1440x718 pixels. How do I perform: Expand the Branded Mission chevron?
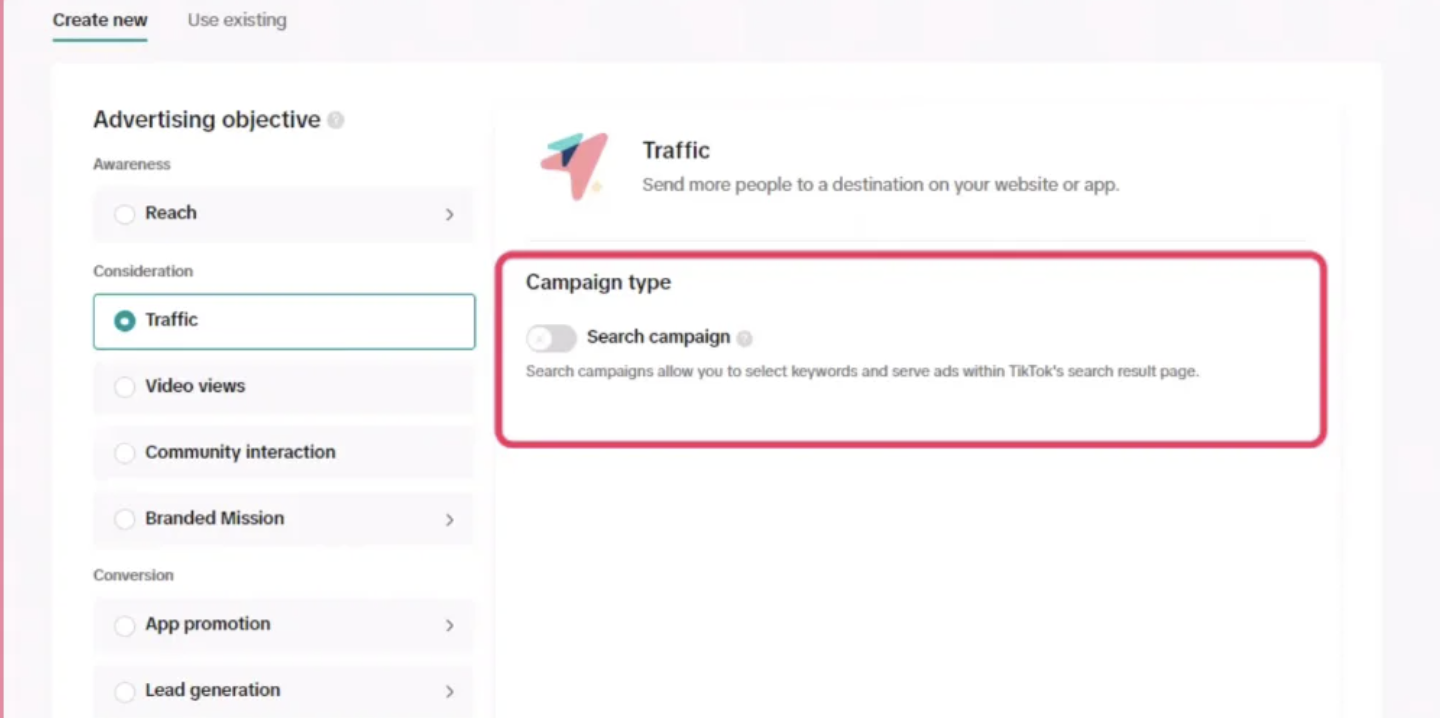point(449,519)
